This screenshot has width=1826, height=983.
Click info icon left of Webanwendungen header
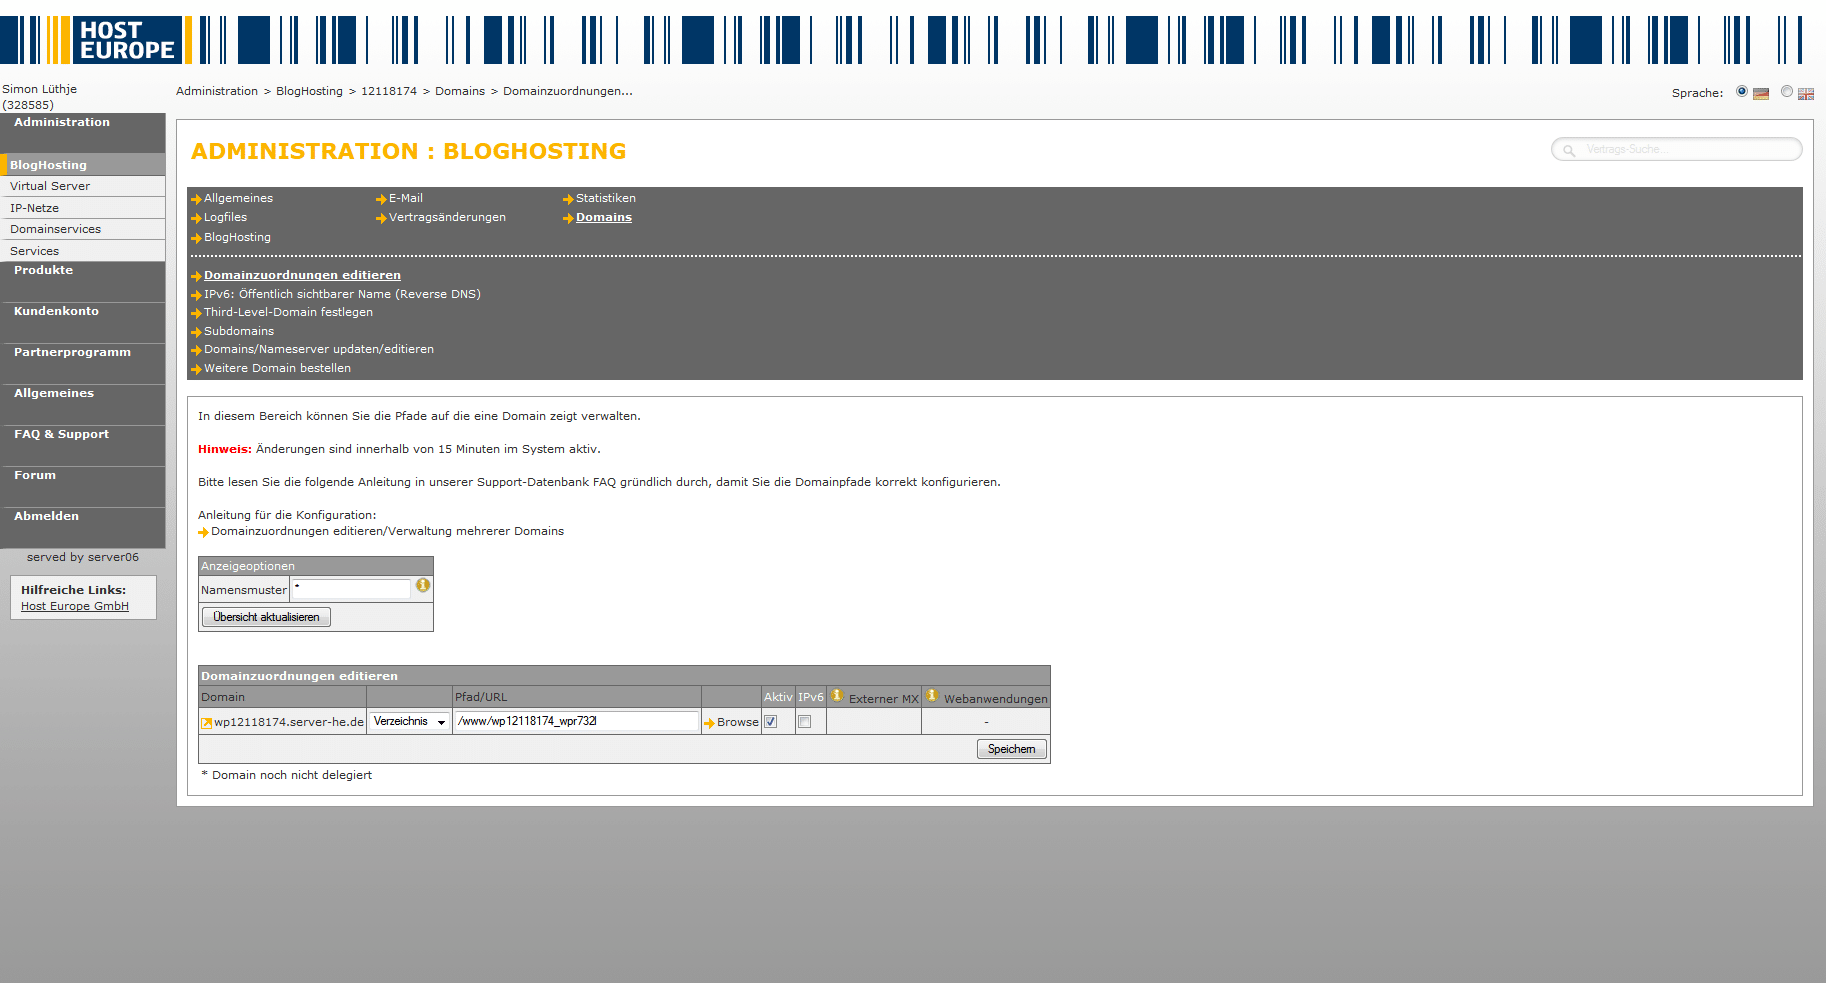click(x=932, y=696)
